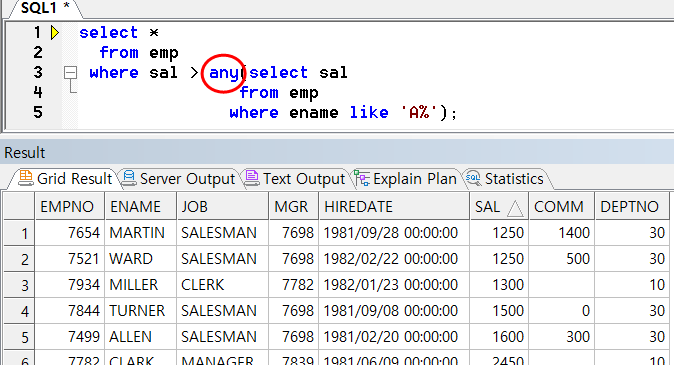Select result row number 2
The width and height of the screenshot is (674, 365).
click(x=19, y=259)
